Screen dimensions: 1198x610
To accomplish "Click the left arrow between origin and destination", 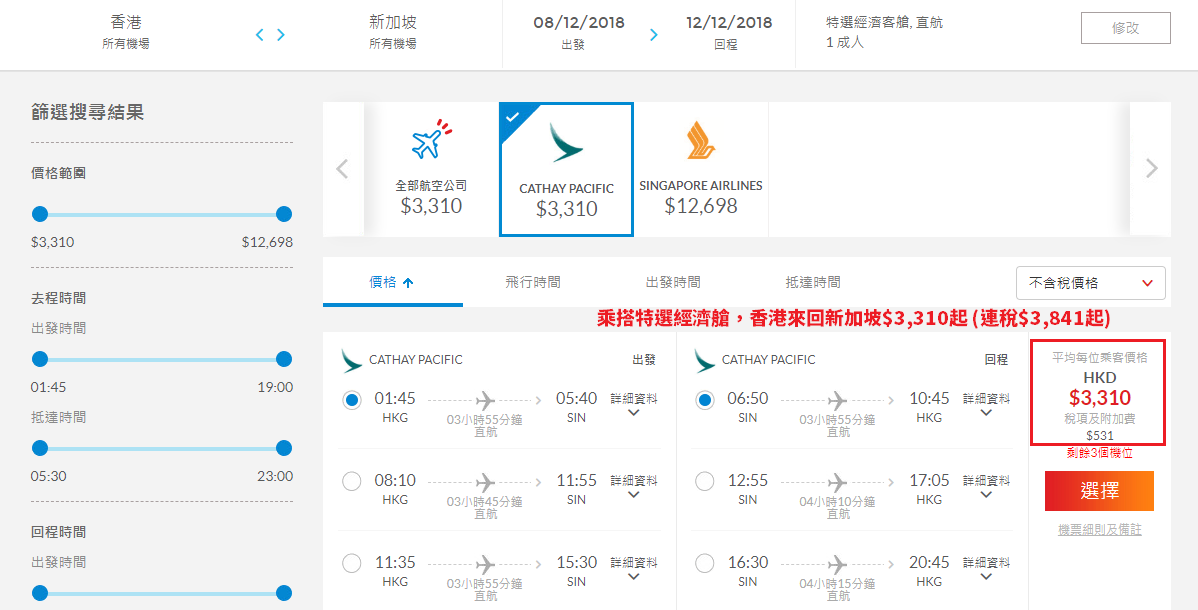I will [x=260, y=34].
